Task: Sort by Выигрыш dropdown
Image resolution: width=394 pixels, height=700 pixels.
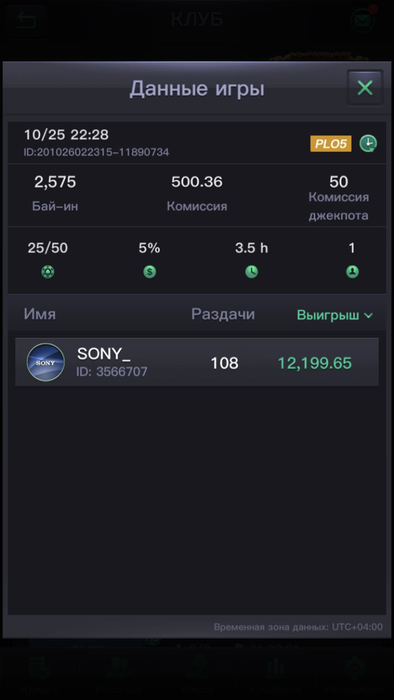Action: 335,315
